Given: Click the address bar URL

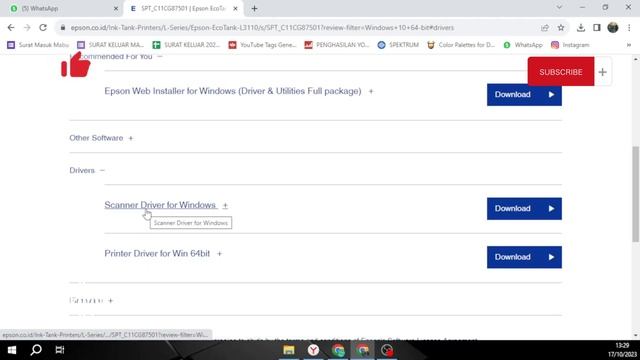Looking at the screenshot, I should coord(262,28).
